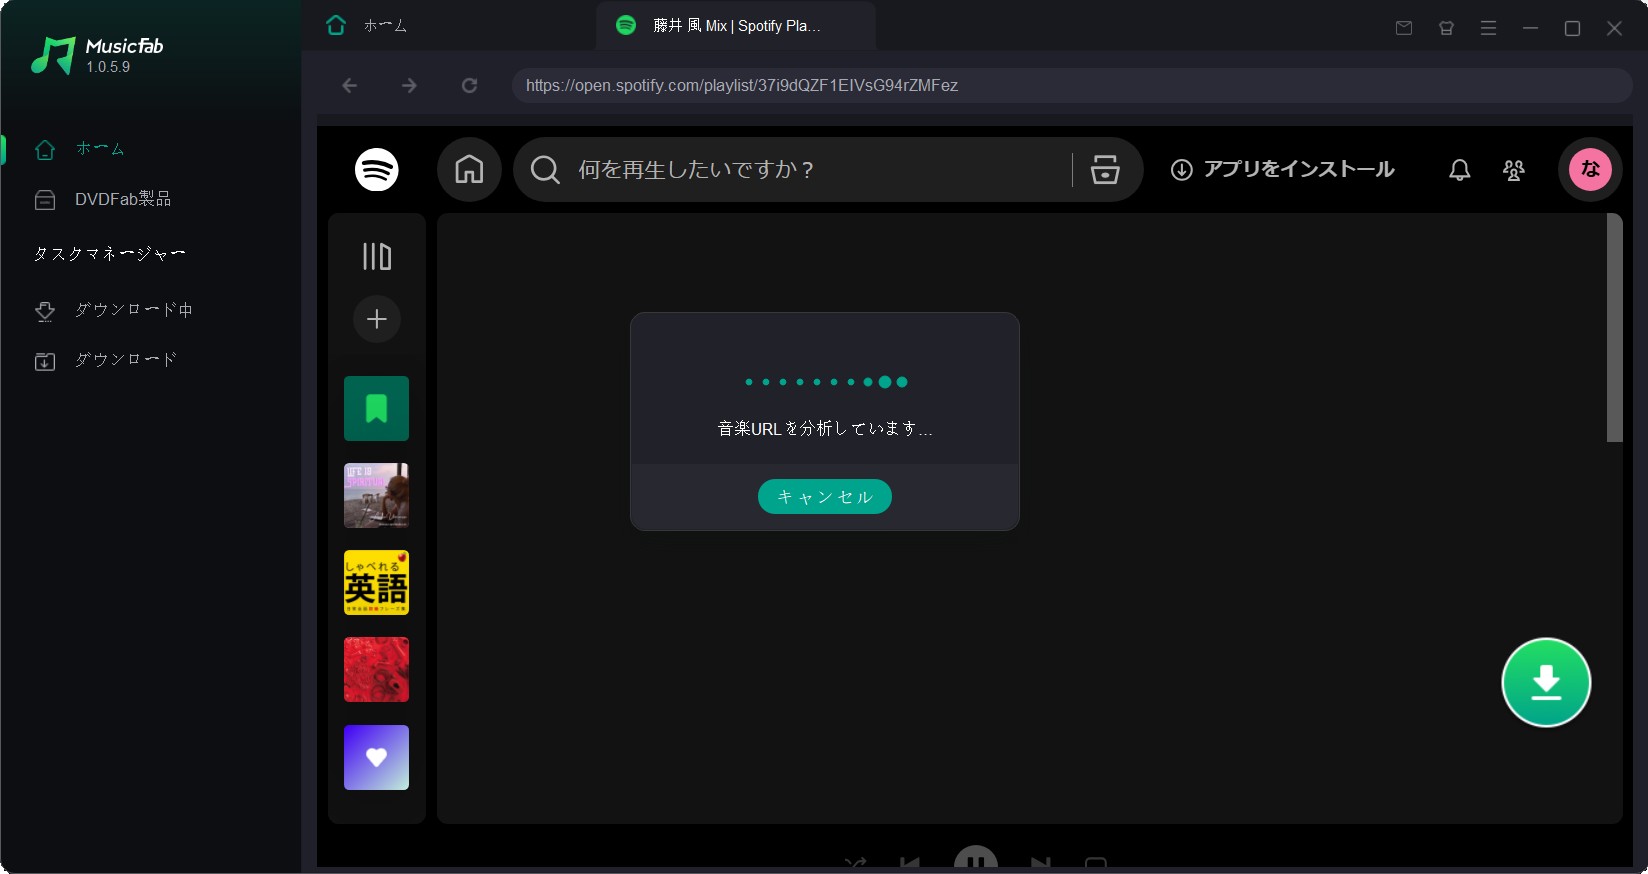Open the green bookmark episodes tile
The width and height of the screenshot is (1648, 874).
pos(377,408)
